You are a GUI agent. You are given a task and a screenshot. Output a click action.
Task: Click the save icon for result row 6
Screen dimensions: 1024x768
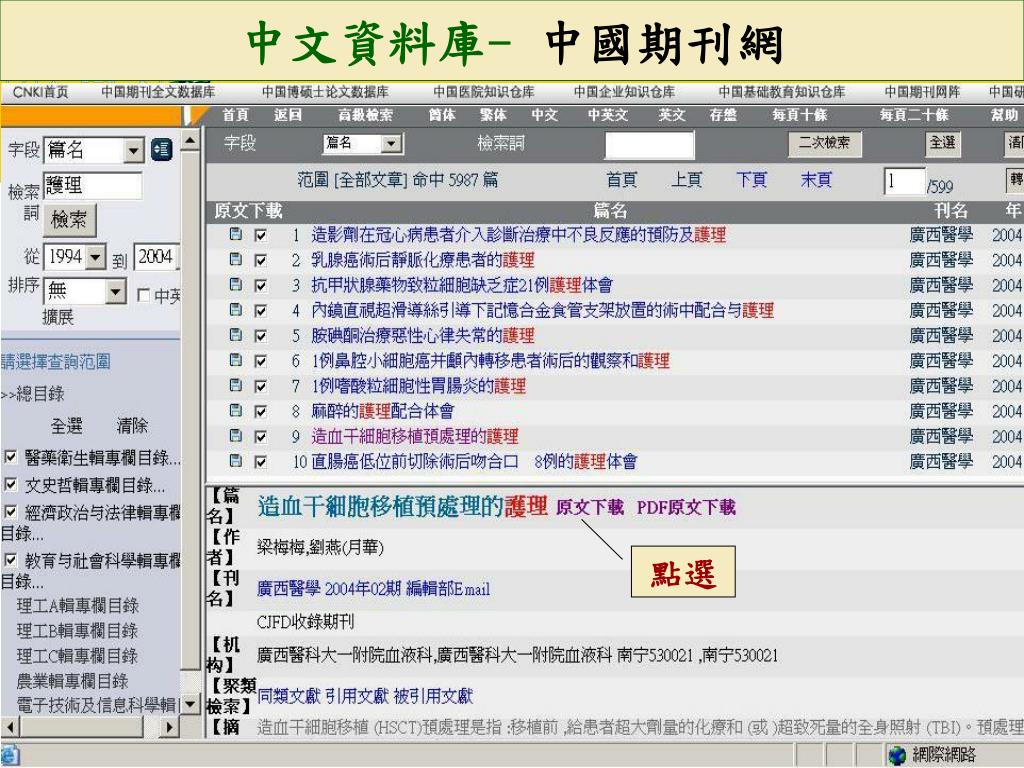tap(236, 360)
